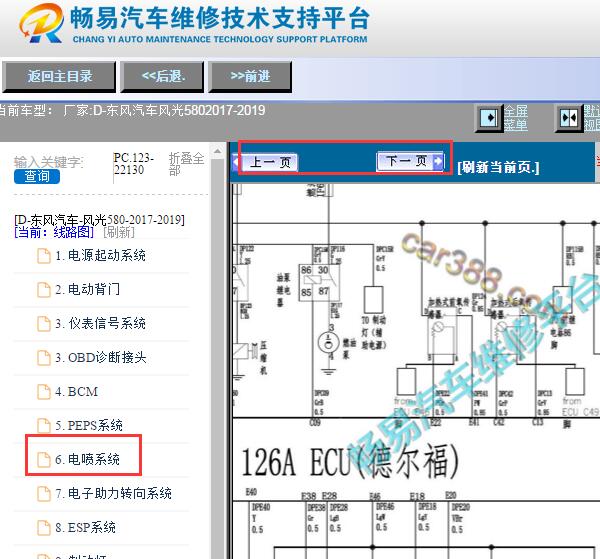
Task: Go forward with the >>前进 button
Action: click(250, 77)
